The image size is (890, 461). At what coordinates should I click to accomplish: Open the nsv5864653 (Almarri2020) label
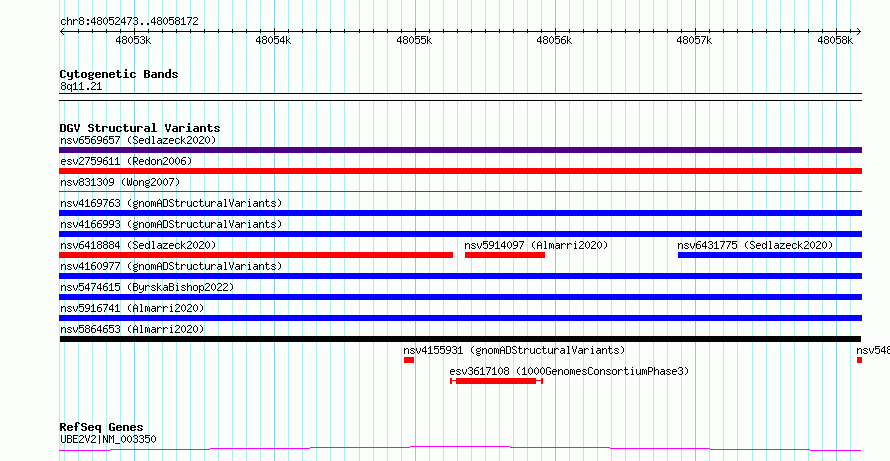[x=132, y=329]
